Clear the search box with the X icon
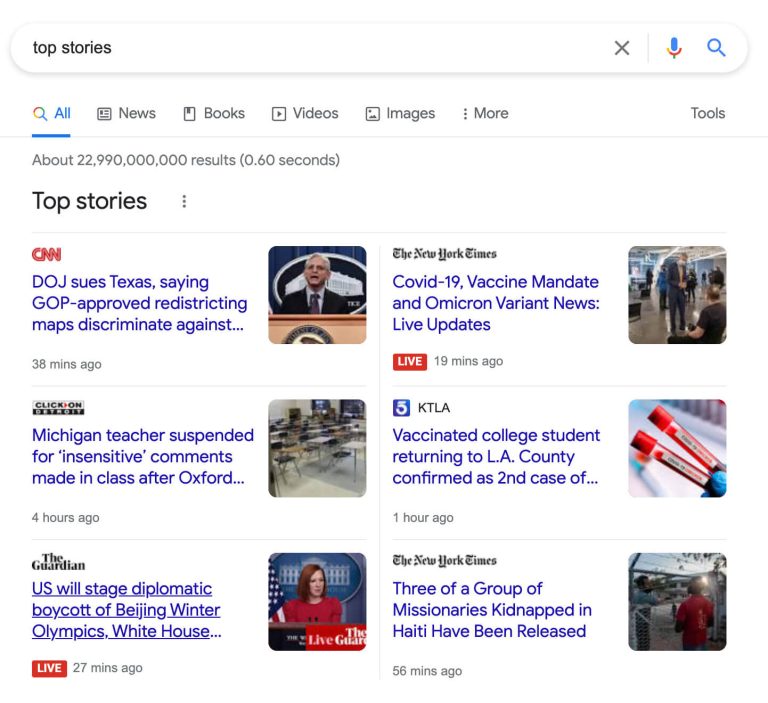 coord(622,48)
